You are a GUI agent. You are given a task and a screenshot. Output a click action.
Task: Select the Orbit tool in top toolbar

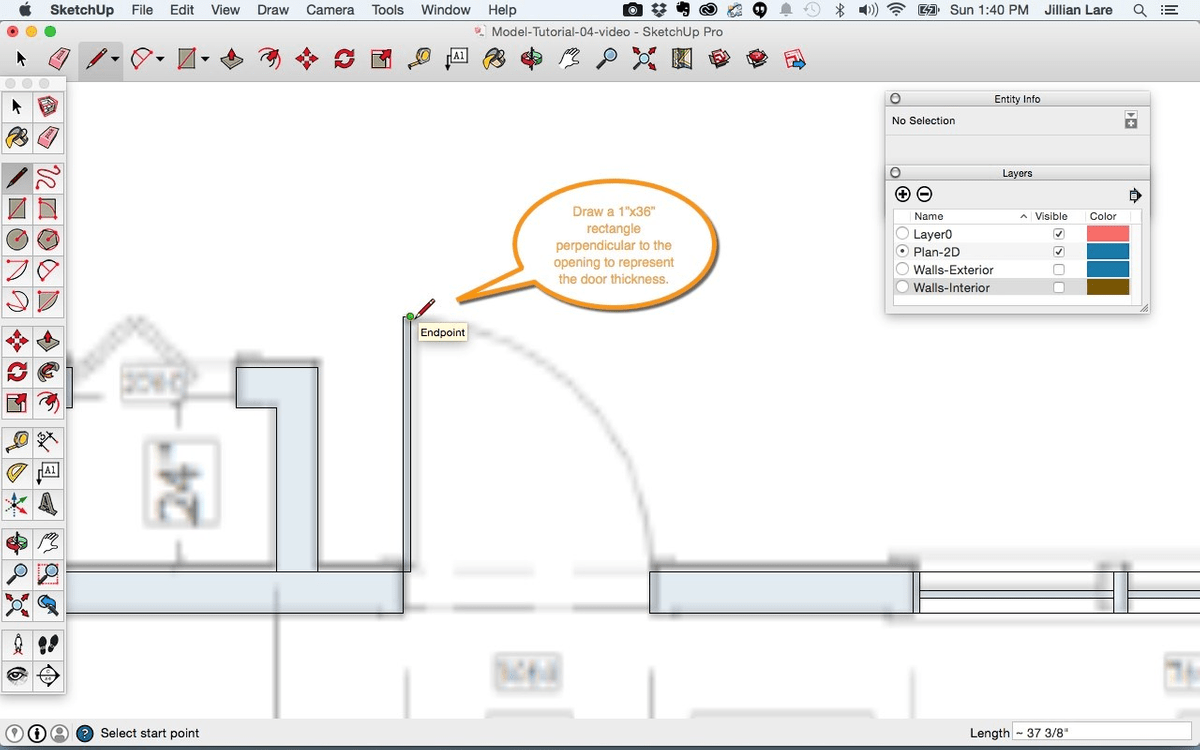click(532, 60)
